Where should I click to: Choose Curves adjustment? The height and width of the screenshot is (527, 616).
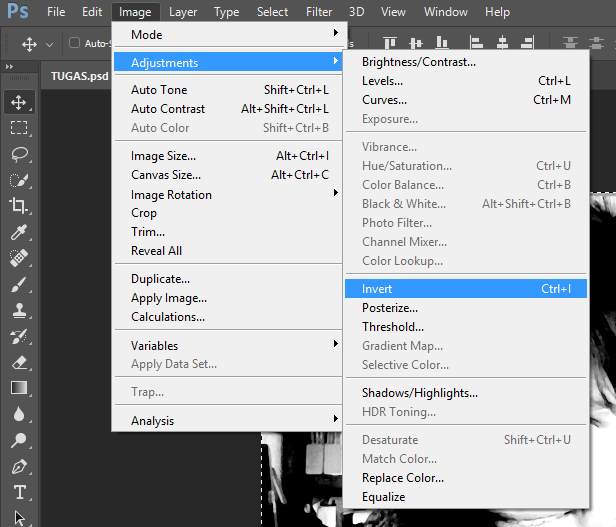point(466,99)
